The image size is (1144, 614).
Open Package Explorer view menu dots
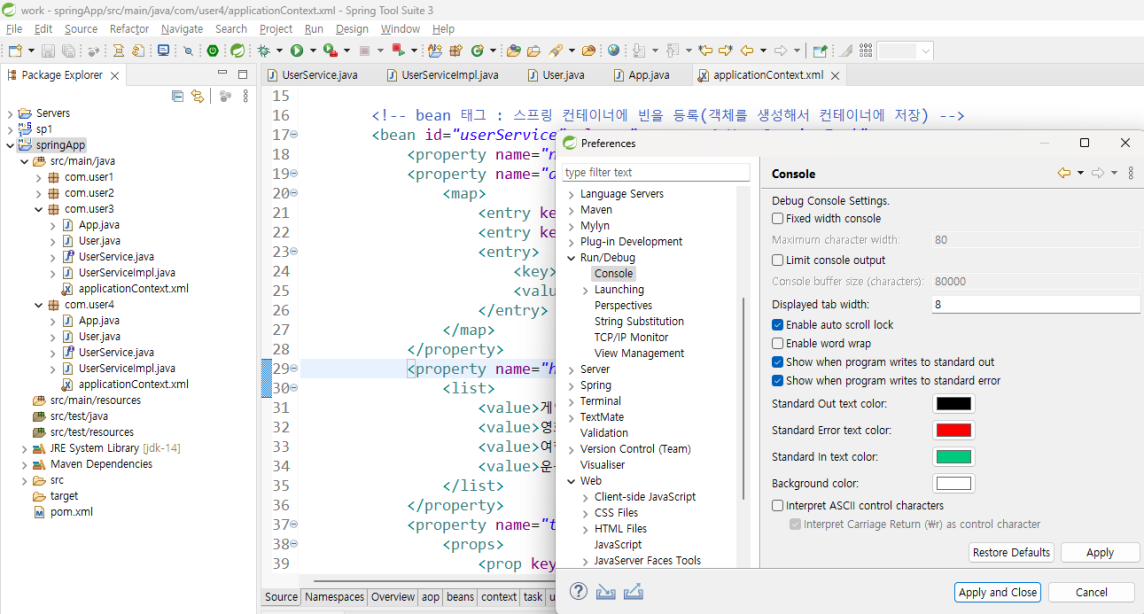coord(246,96)
